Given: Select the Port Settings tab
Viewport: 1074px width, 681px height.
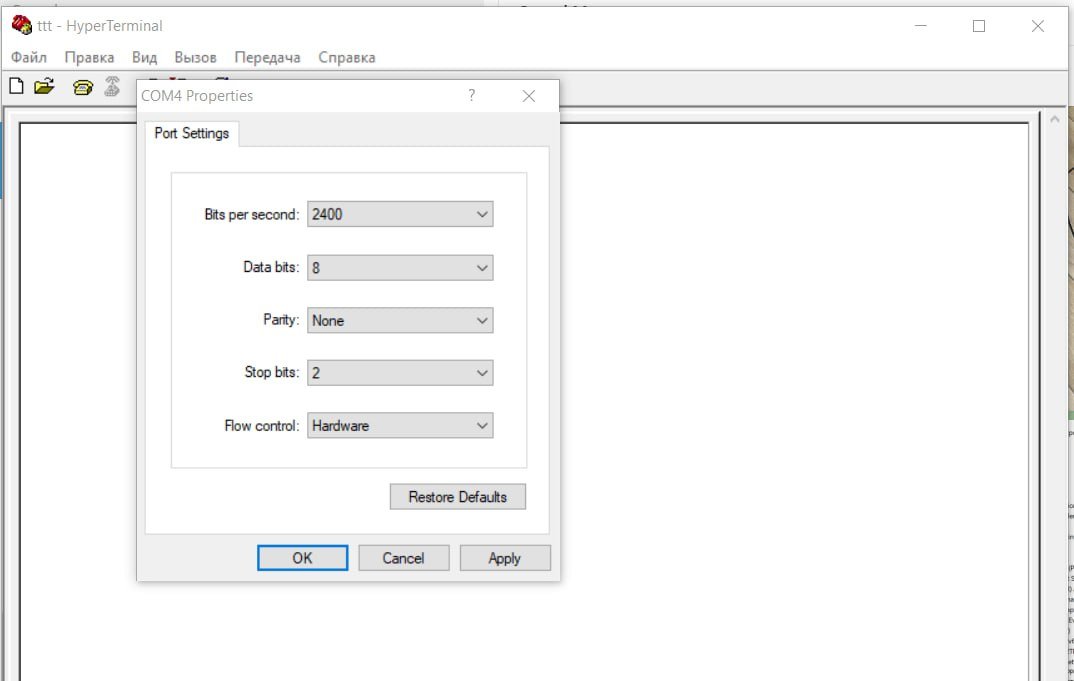Looking at the screenshot, I should (191, 133).
